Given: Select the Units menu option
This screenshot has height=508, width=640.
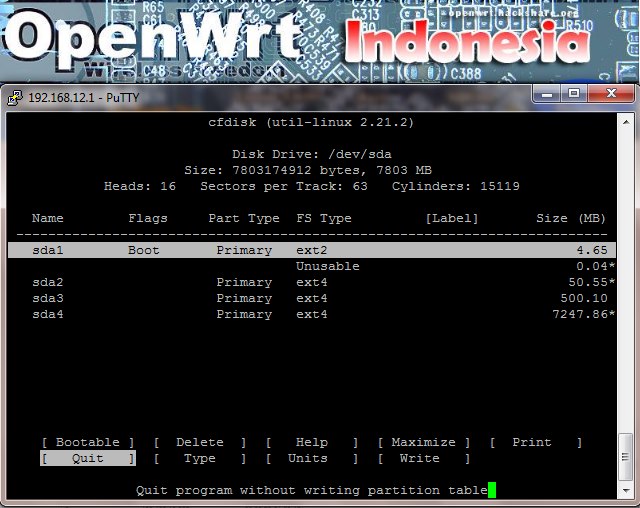Looking at the screenshot, I should tap(312, 458).
